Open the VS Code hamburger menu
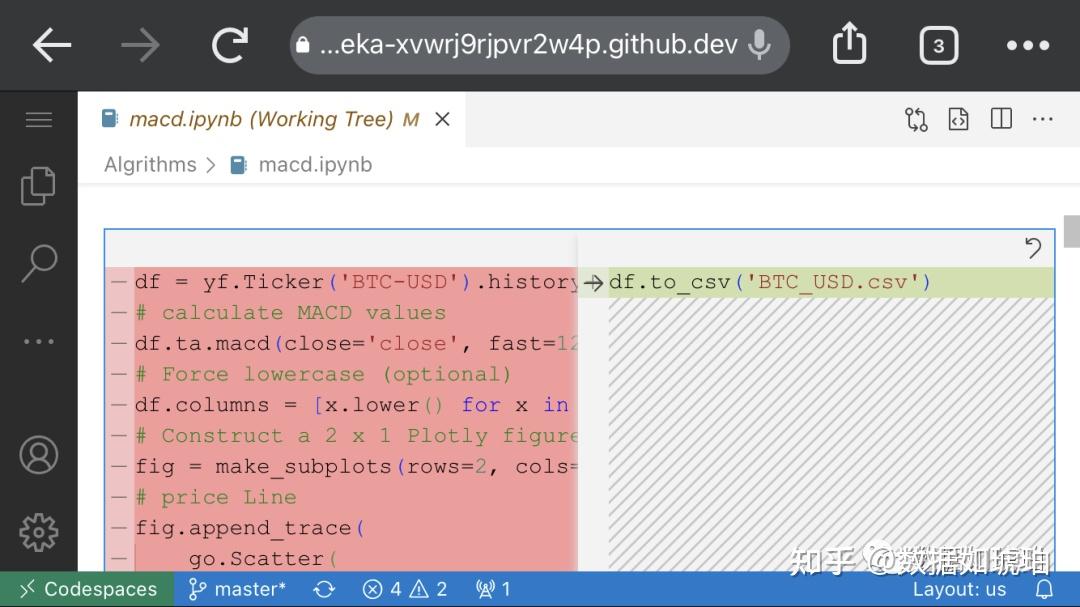Viewport: 1080px width, 607px height. 39,120
